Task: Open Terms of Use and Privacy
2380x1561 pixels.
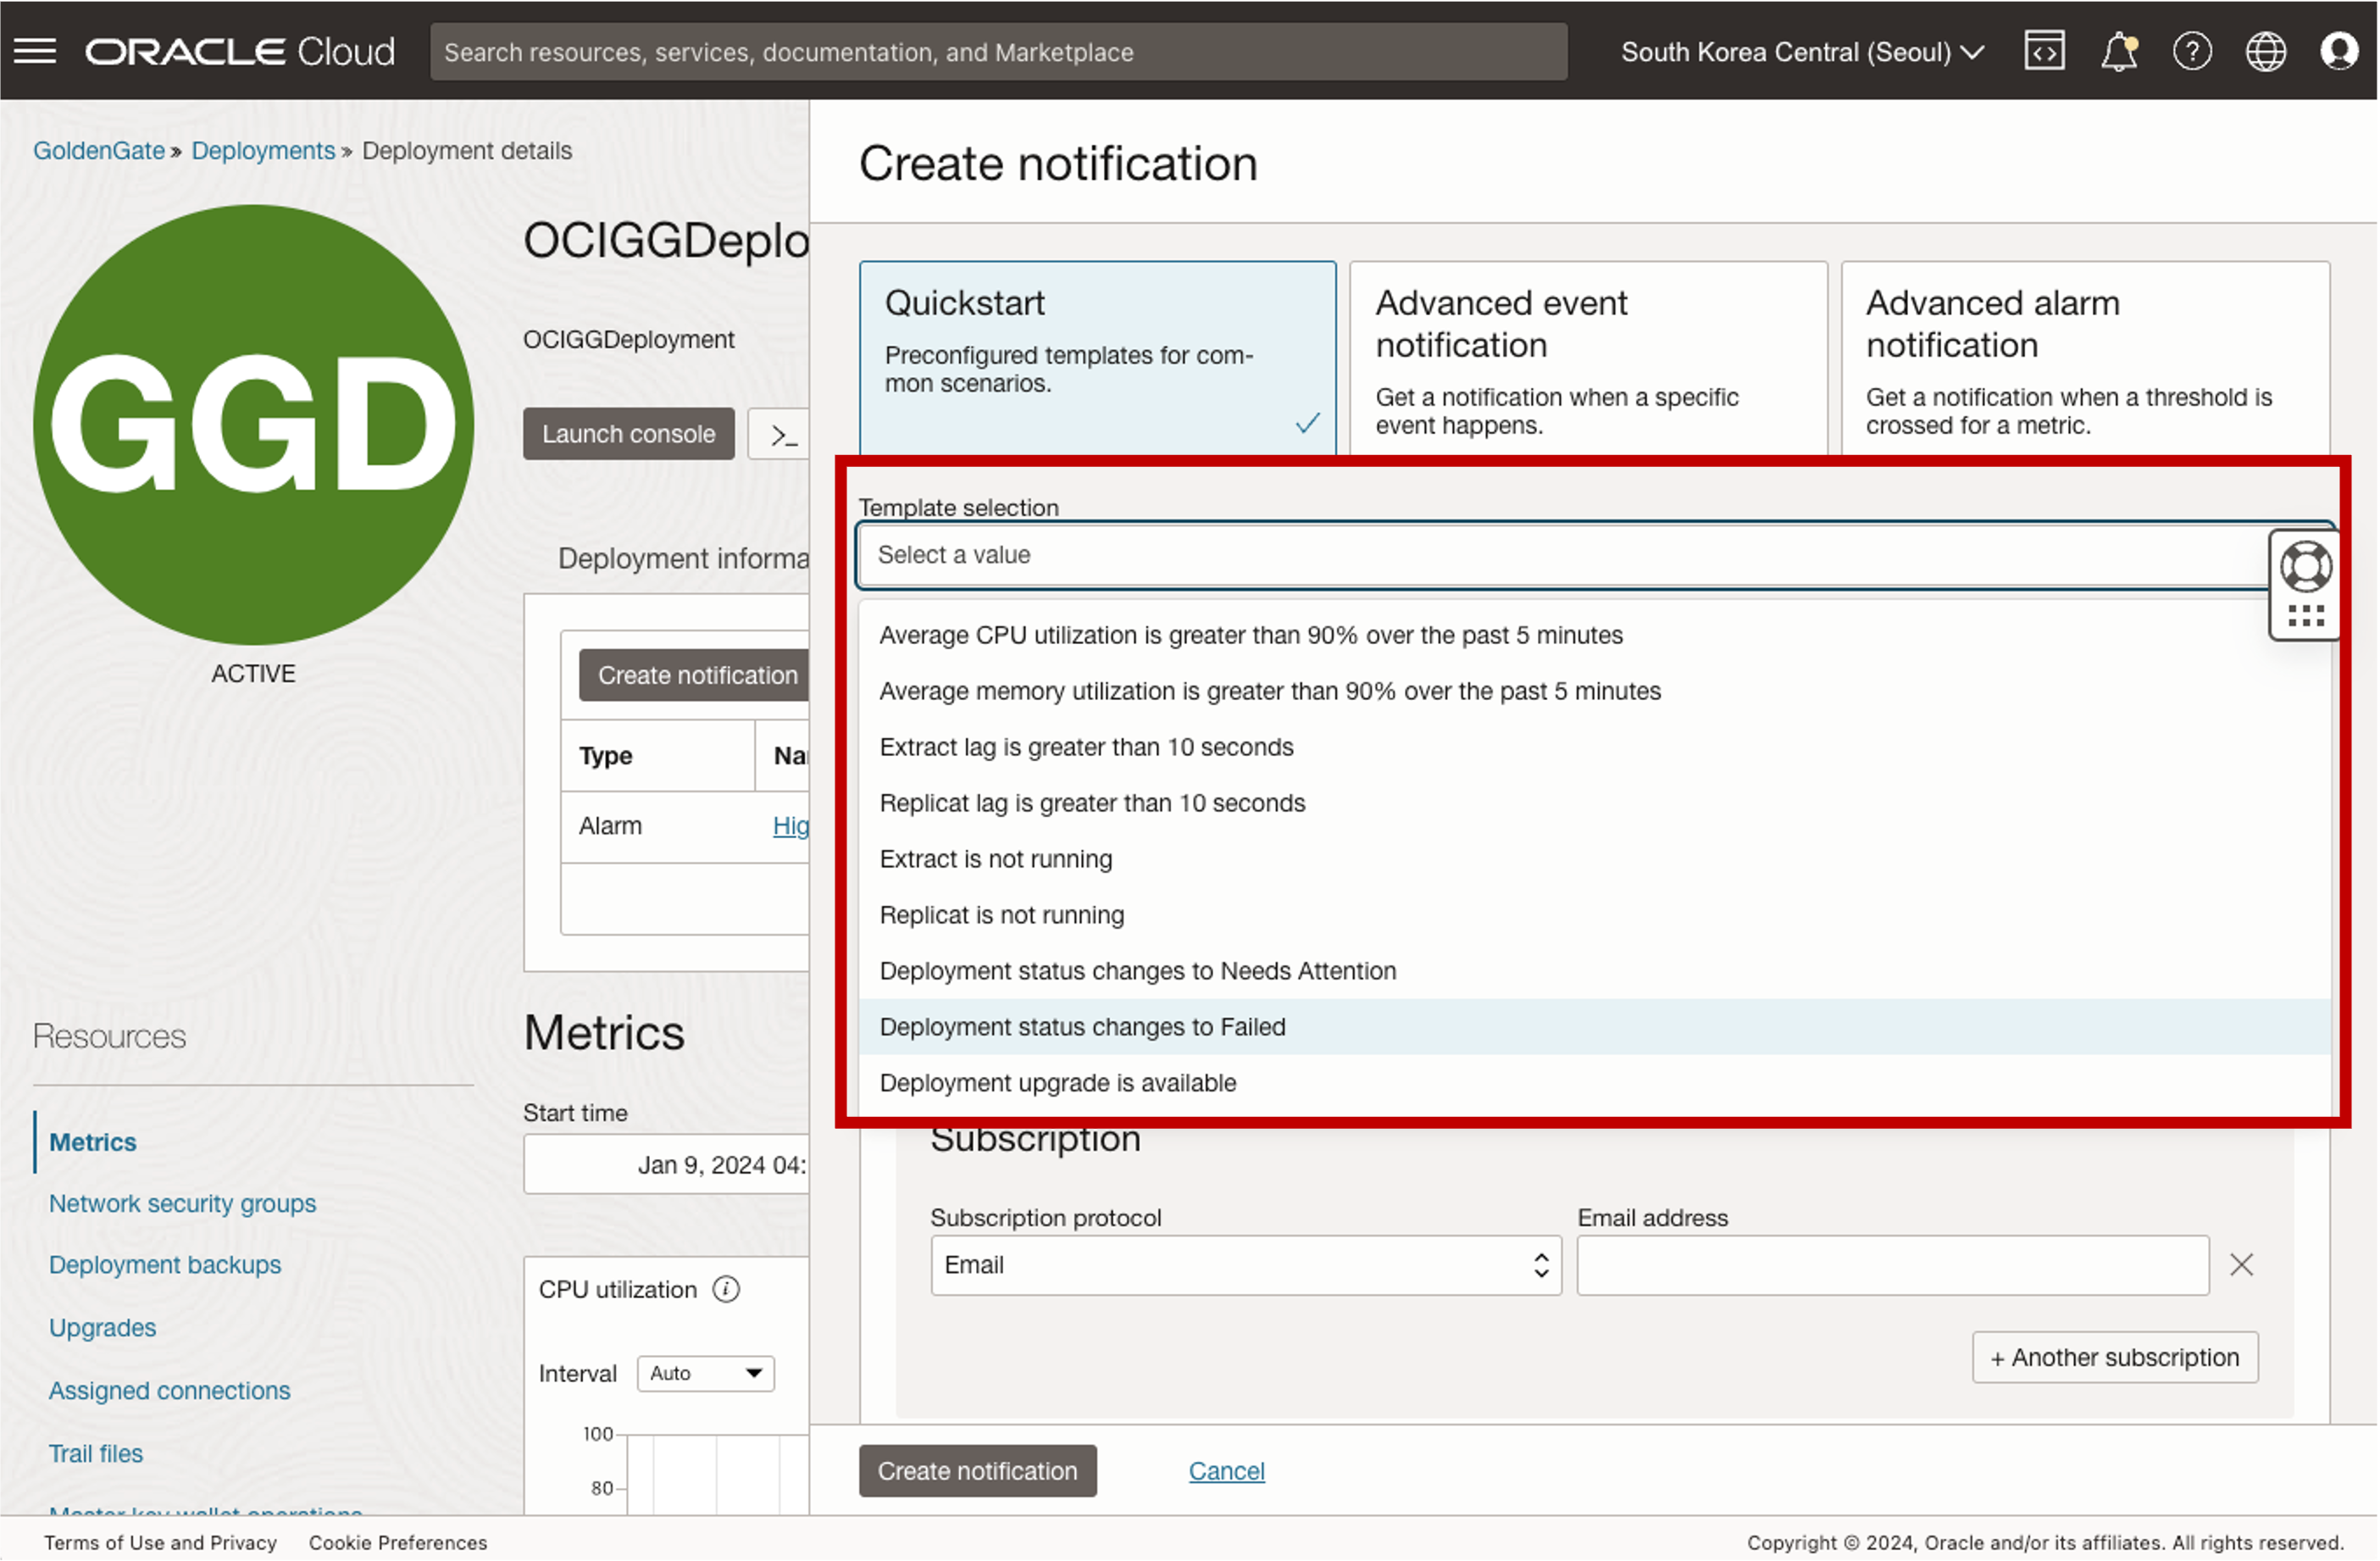Action: point(160,1543)
